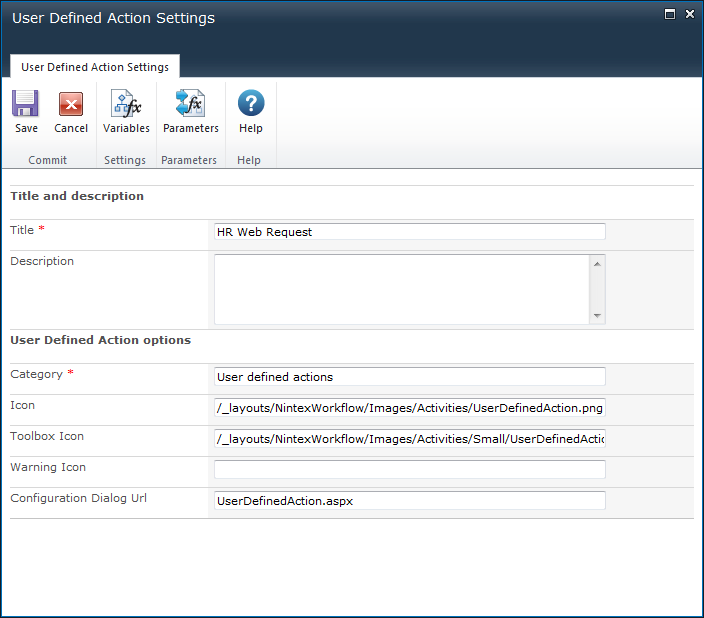704x618 pixels.
Task: Click the Save floppy disk icon
Action: click(x=25, y=103)
